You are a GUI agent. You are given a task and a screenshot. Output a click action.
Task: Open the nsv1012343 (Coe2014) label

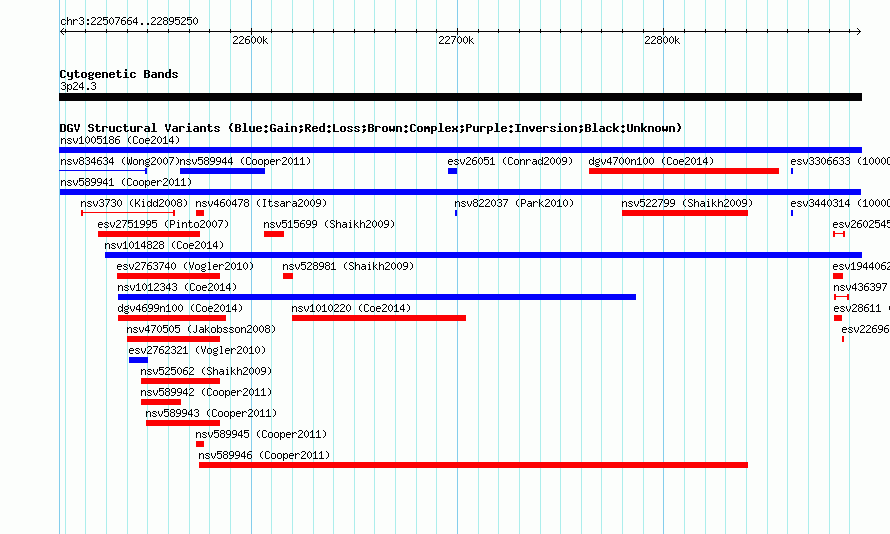(x=177, y=287)
